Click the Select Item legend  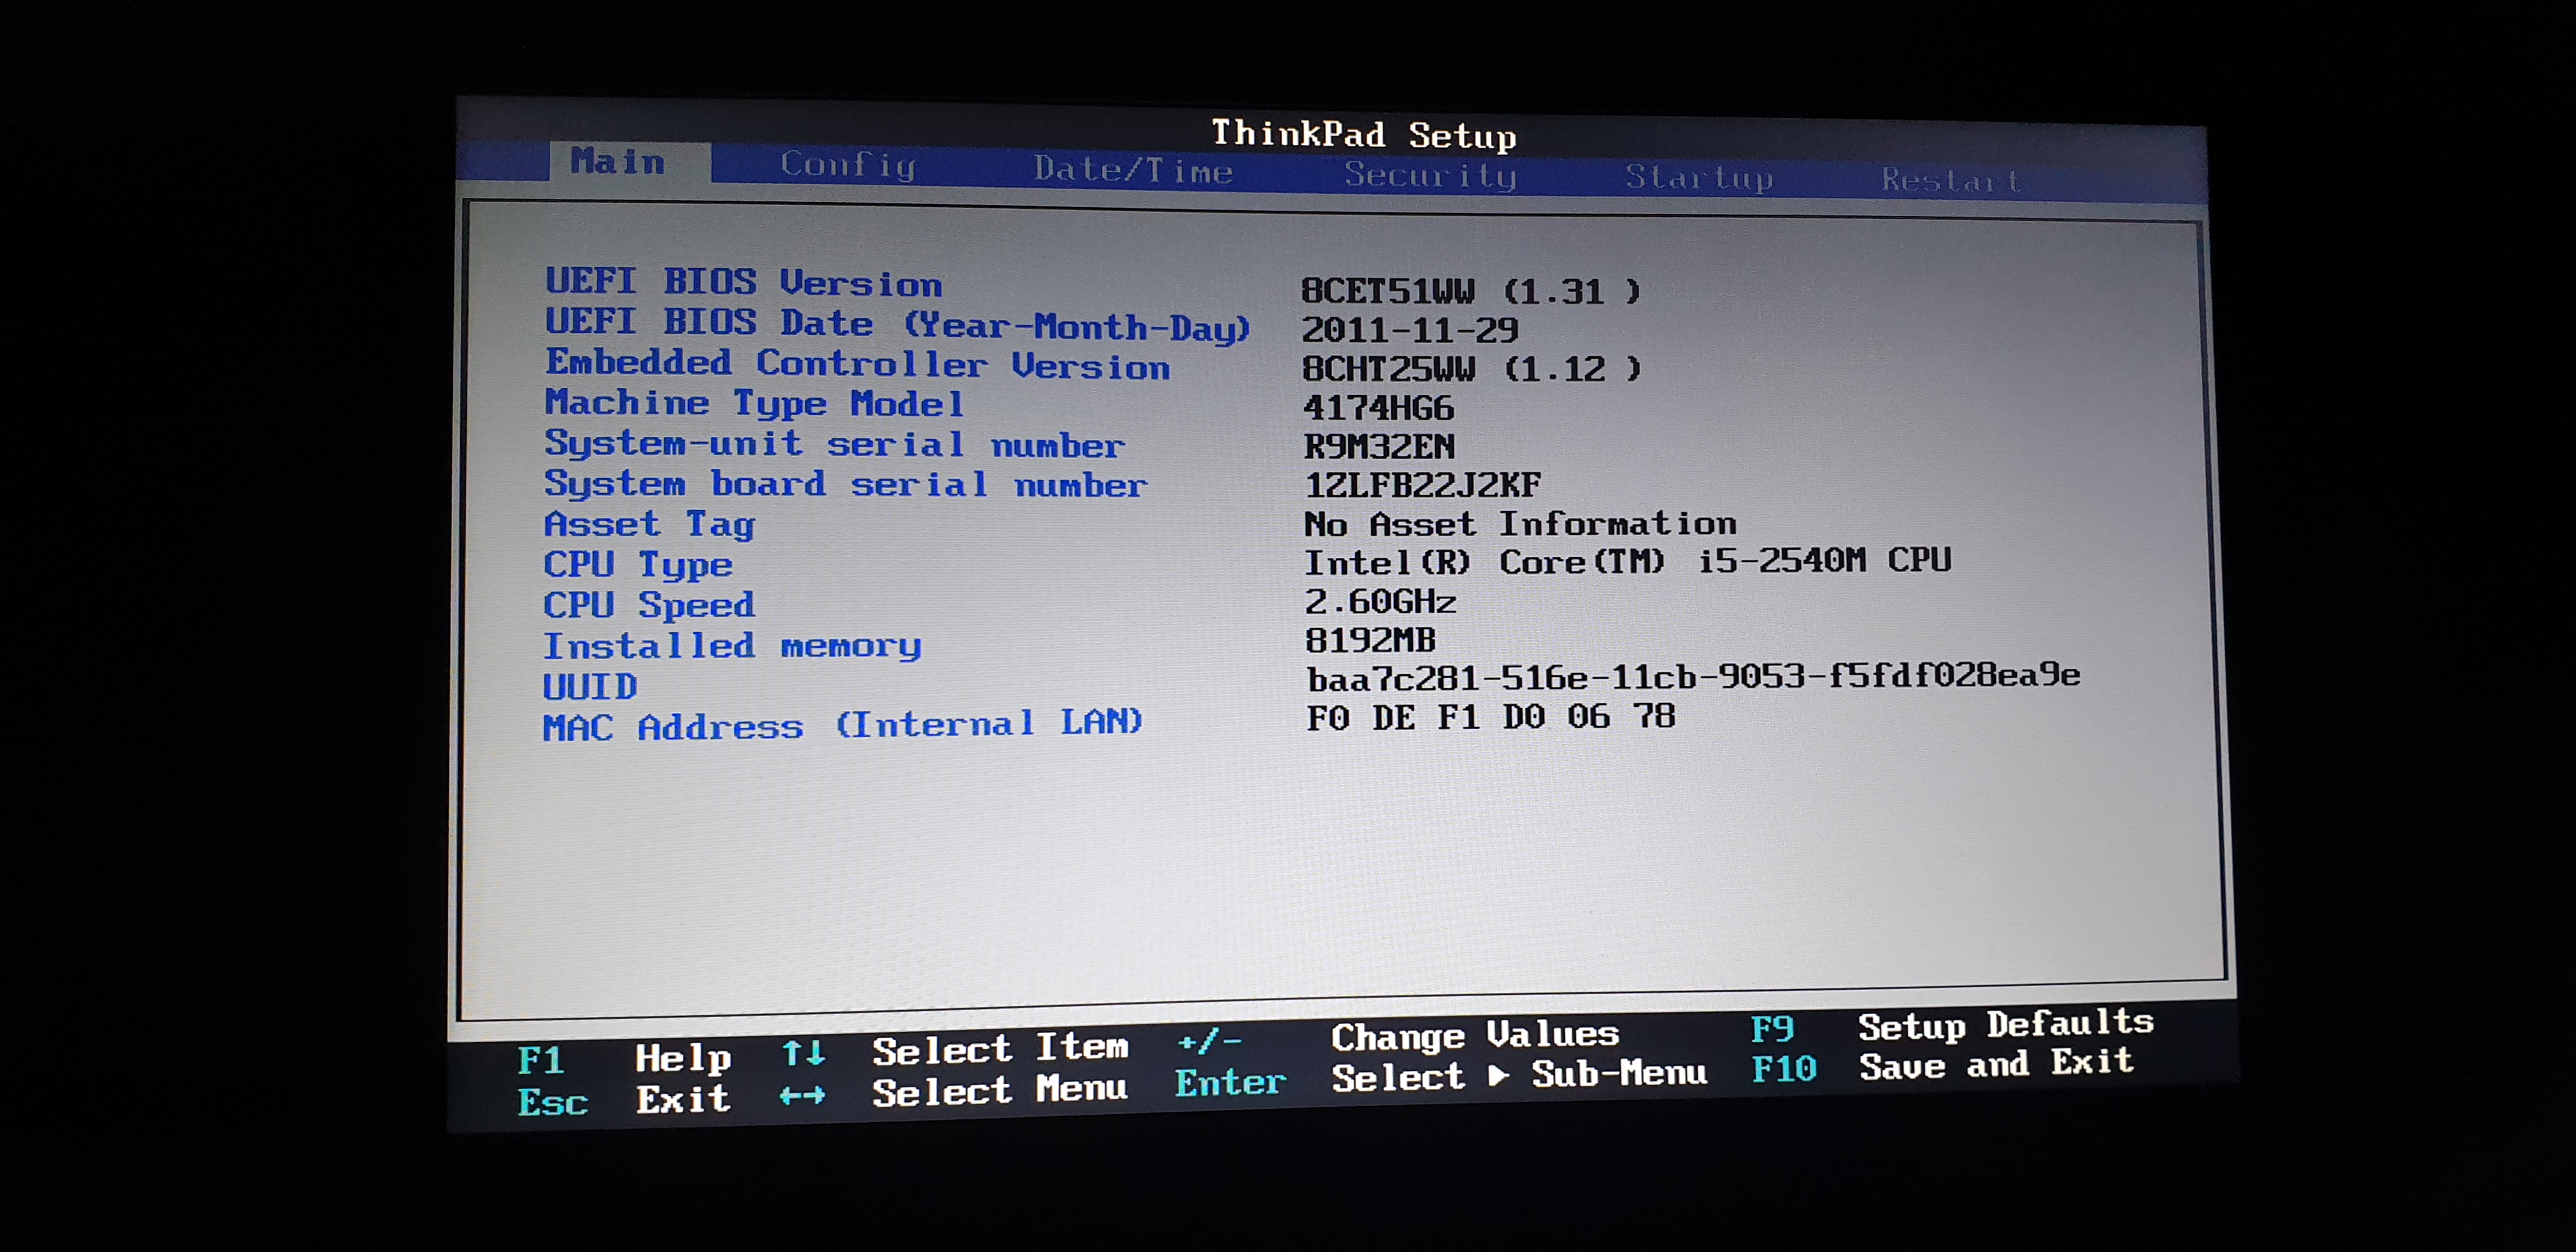click(x=1000, y=1049)
